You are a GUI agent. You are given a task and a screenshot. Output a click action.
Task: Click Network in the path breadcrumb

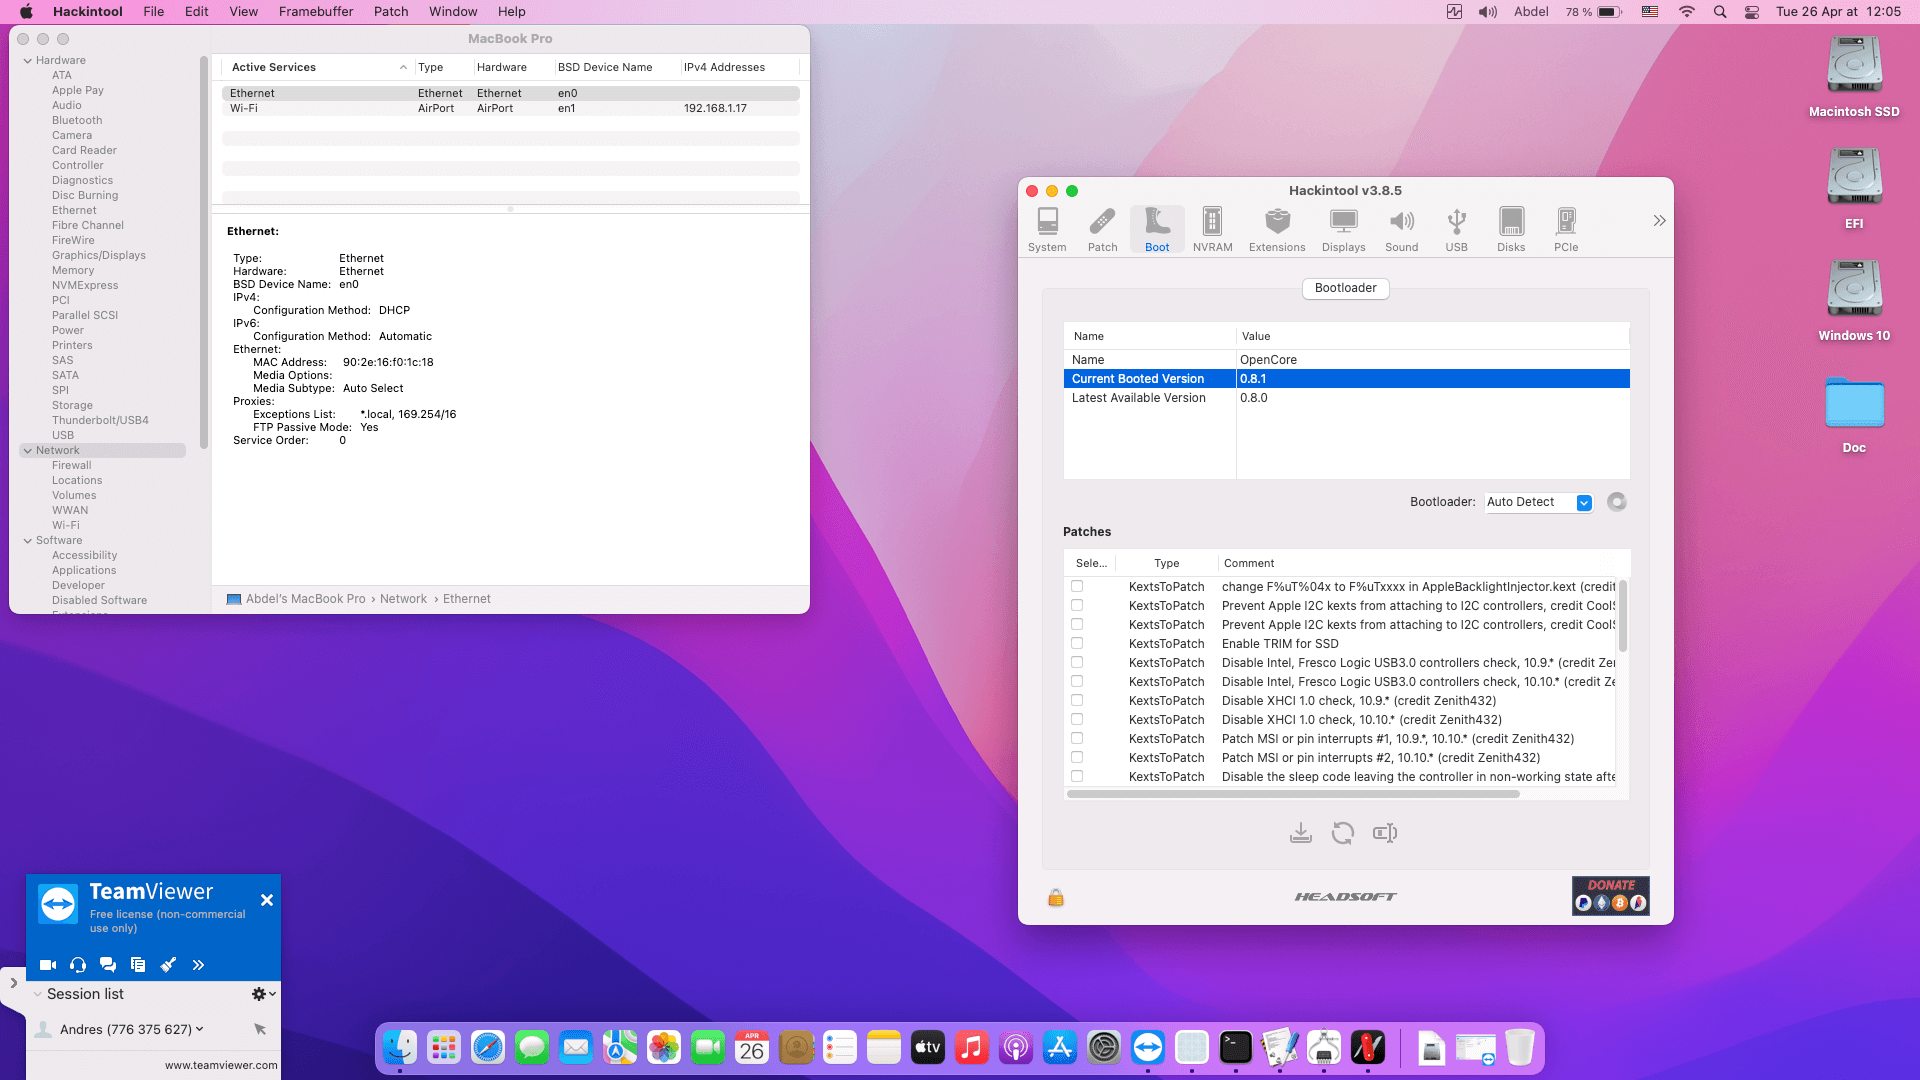click(x=403, y=599)
